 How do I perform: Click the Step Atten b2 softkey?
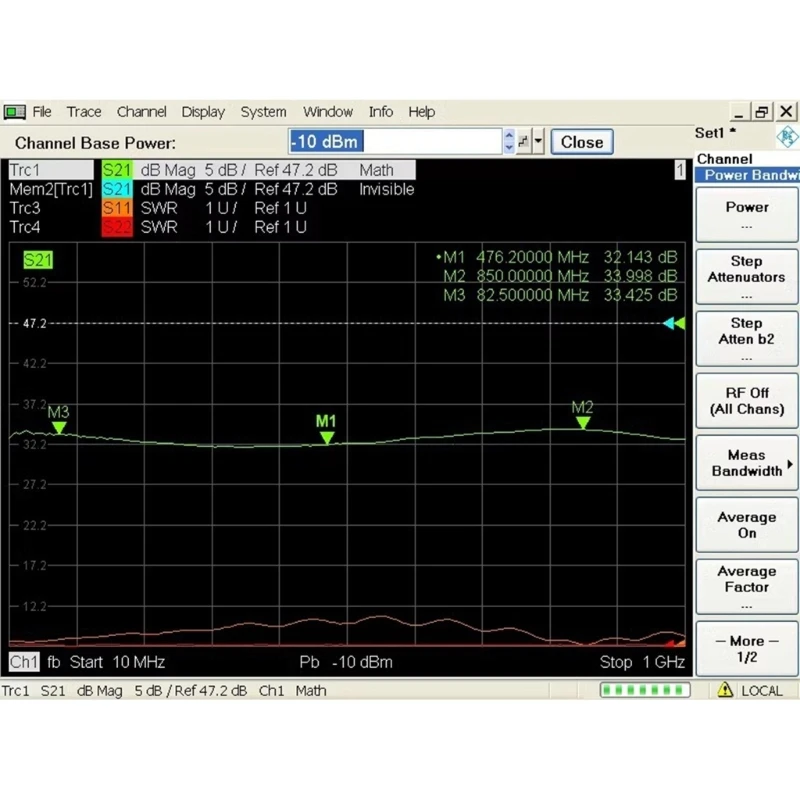pyautogui.click(x=746, y=339)
